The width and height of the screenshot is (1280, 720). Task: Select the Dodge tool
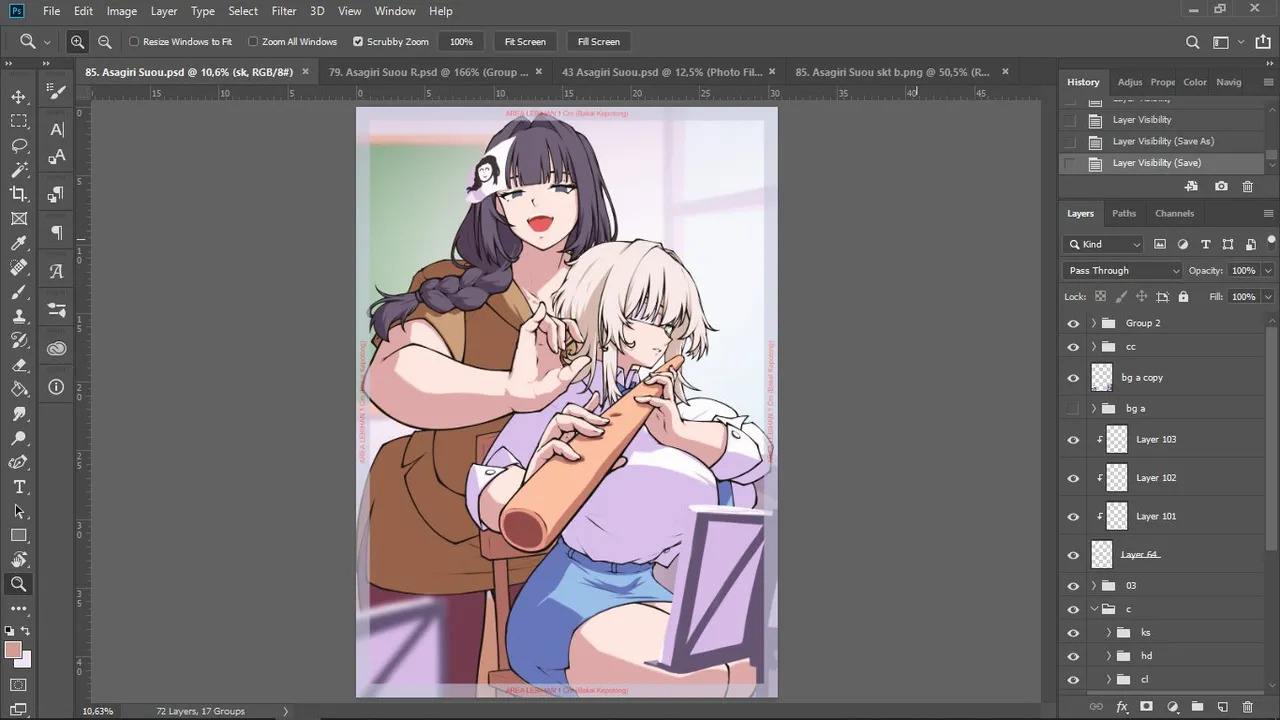(19, 438)
